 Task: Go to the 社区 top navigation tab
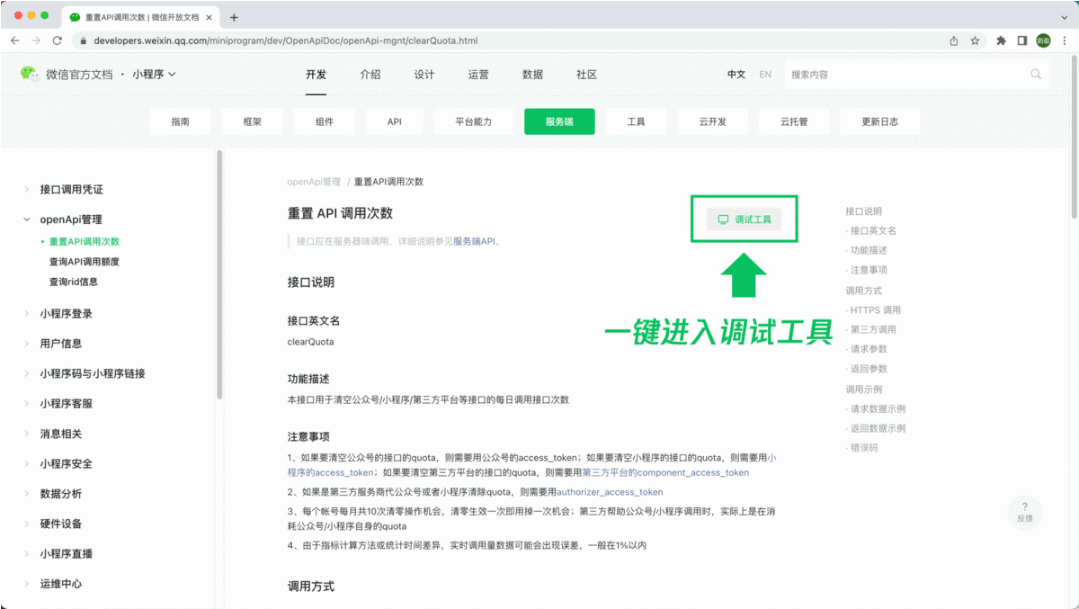[586, 74]
